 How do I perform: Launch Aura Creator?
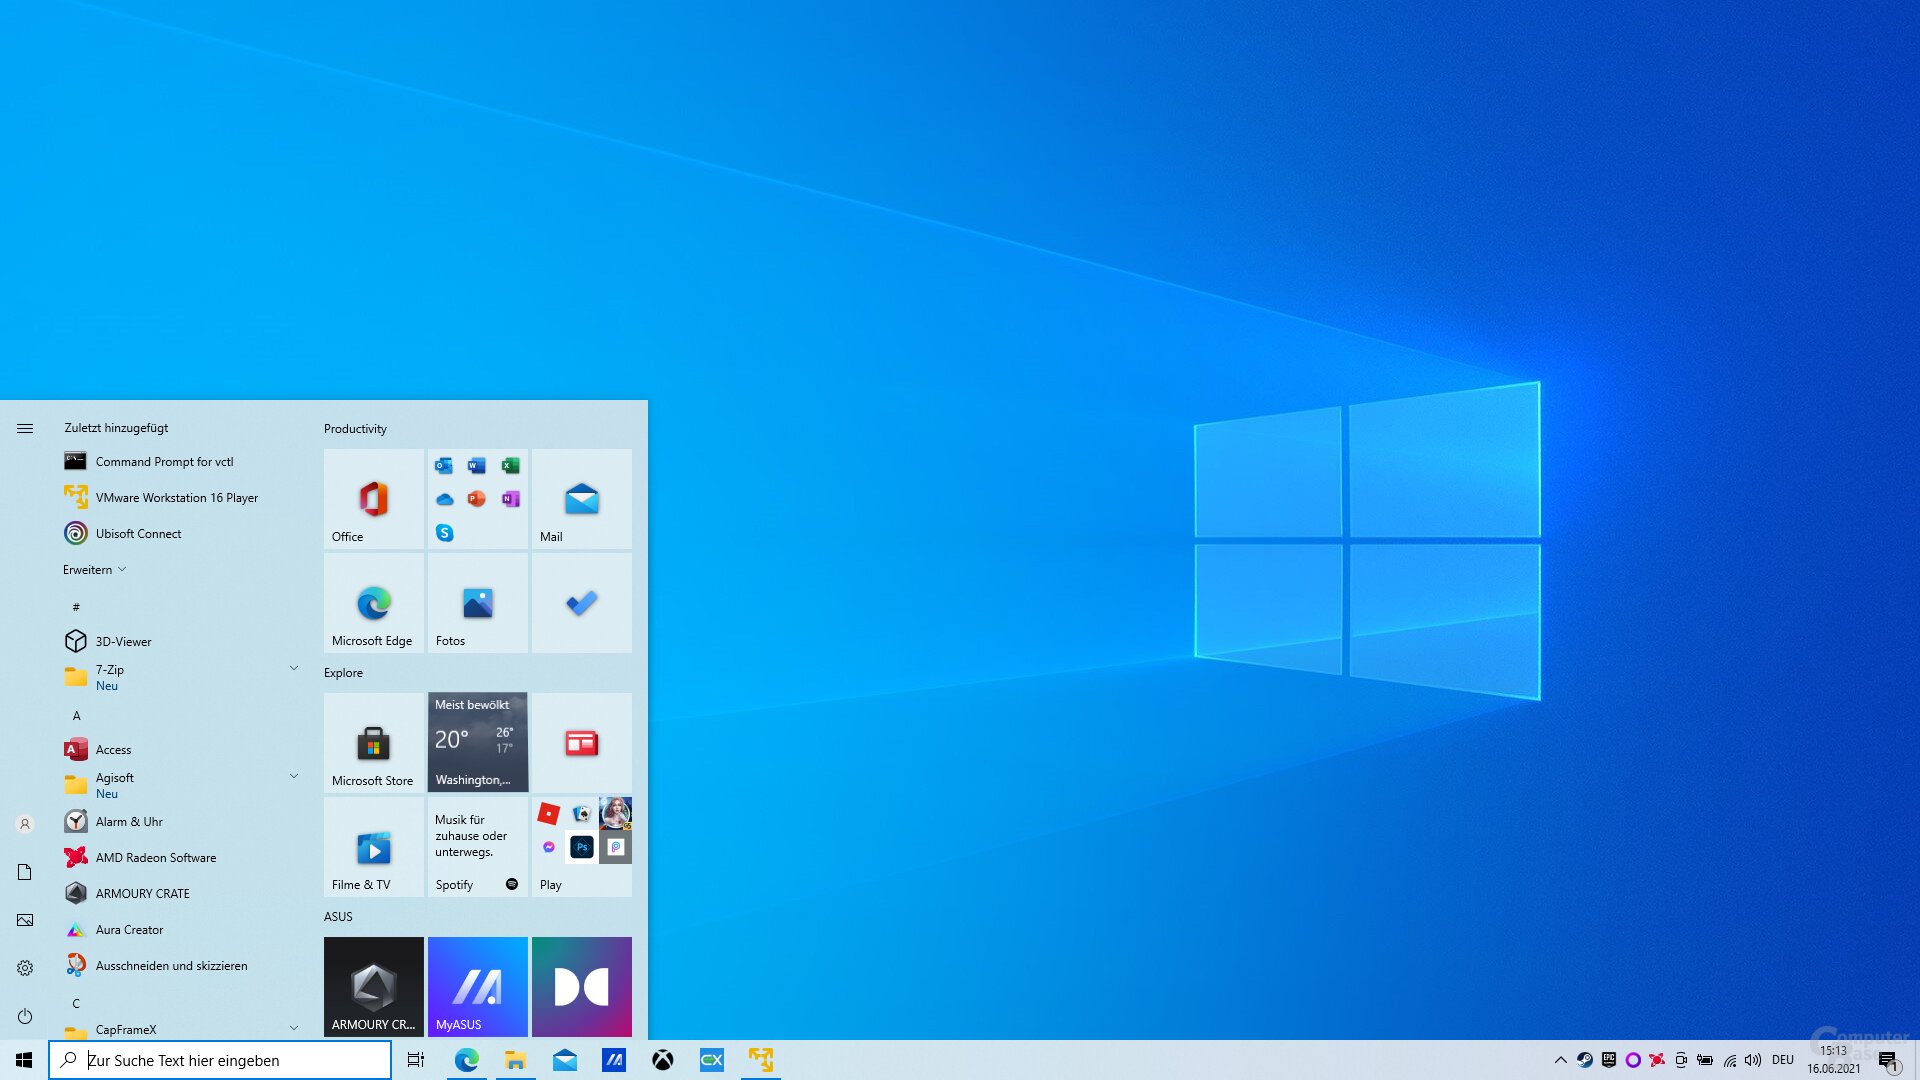click(x=180, y=929)
